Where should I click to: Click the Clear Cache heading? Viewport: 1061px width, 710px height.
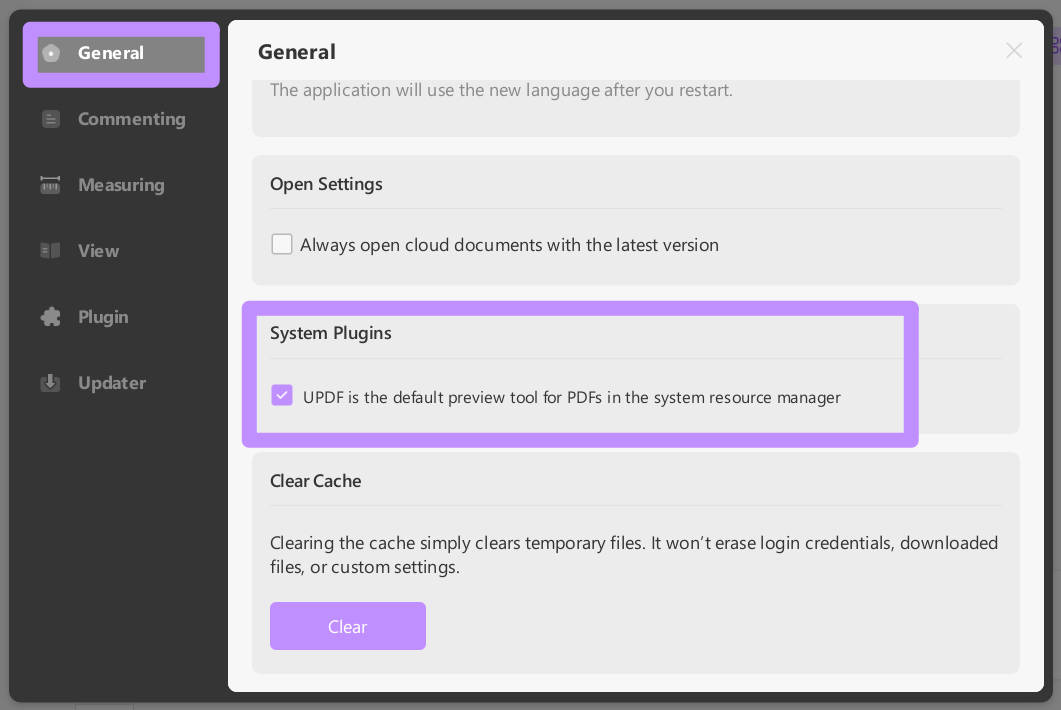coord(315,481)
